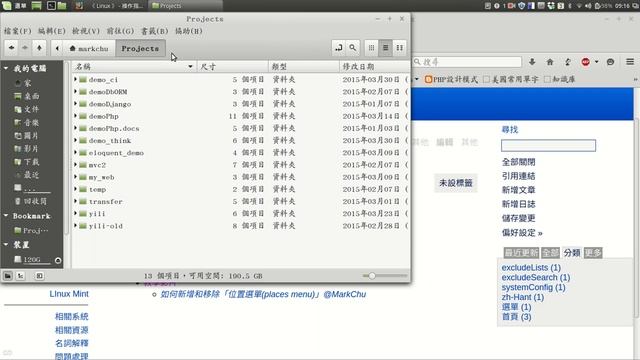Click the browser page vertical scrollbar
The width and height of the screenshot is (640, 360).
point(637,218)
